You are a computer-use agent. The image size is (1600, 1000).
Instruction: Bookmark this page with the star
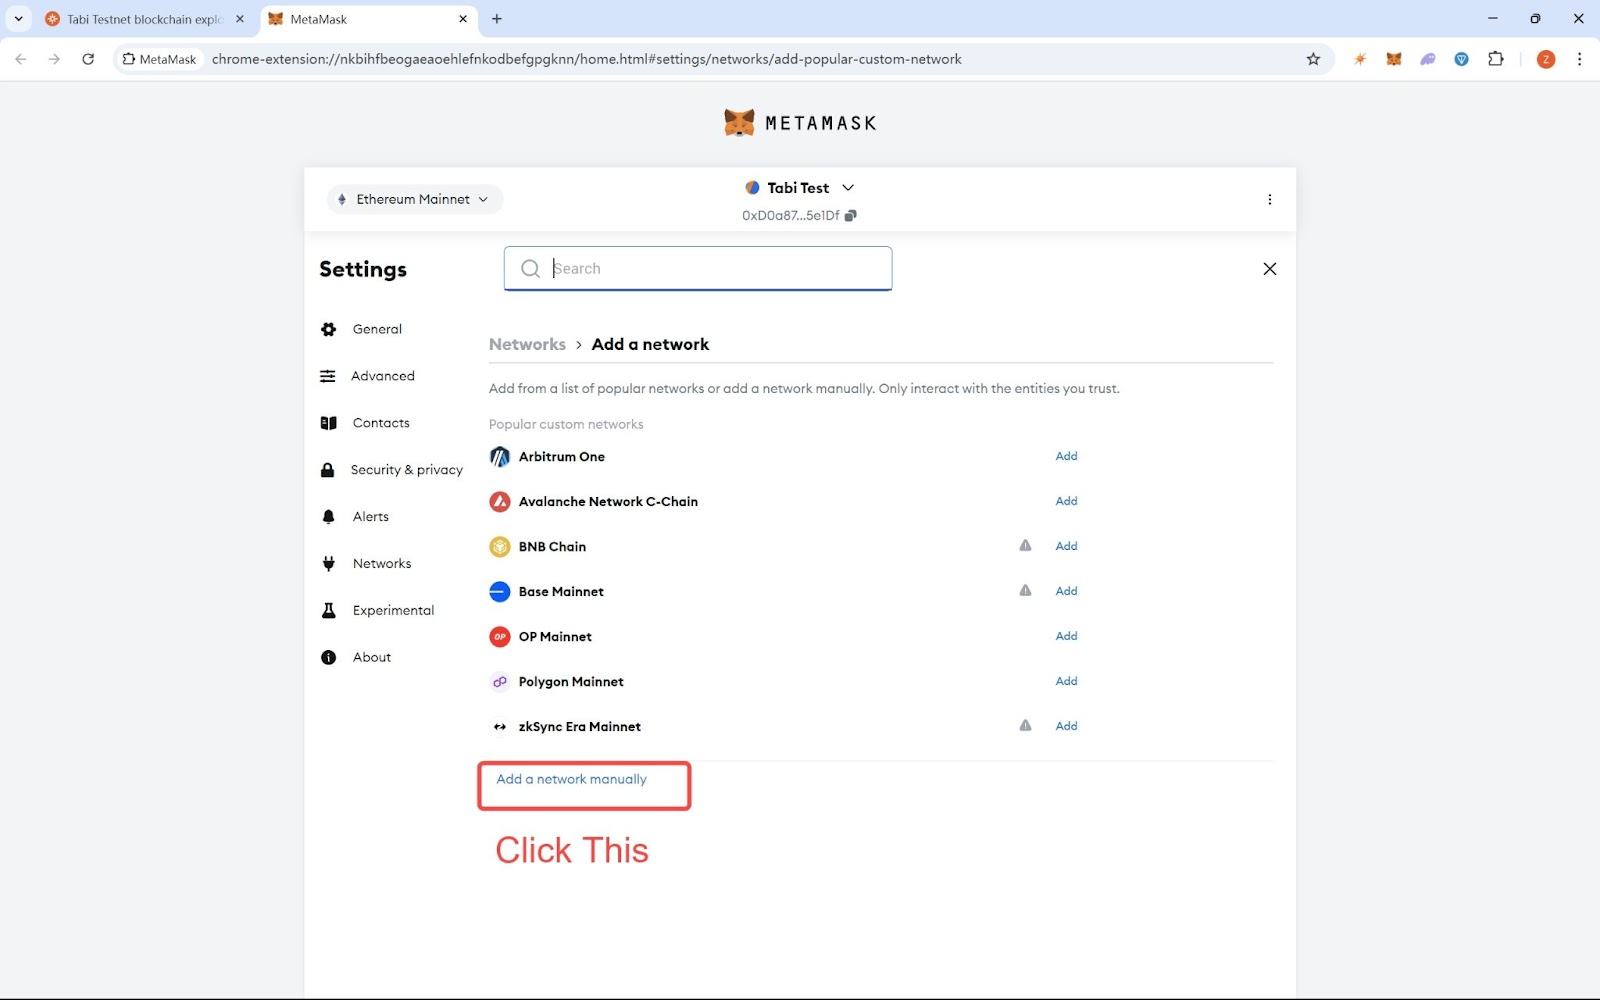click(x=1313, y=59)
